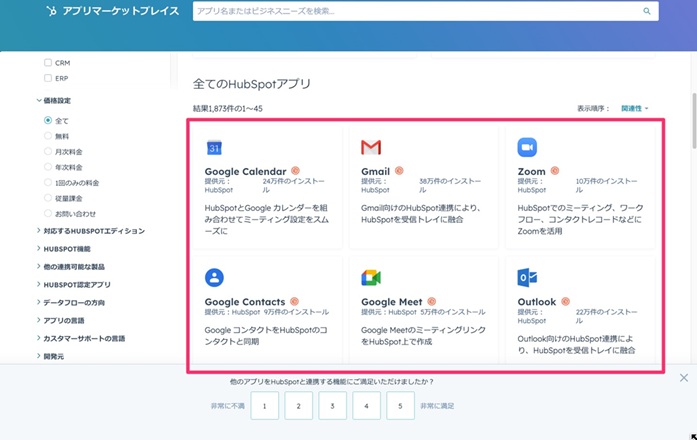Viewport: 697px width, 440px height.
Task: Click the アプリマーケットプレイス header title
Action: click(120, 11)
